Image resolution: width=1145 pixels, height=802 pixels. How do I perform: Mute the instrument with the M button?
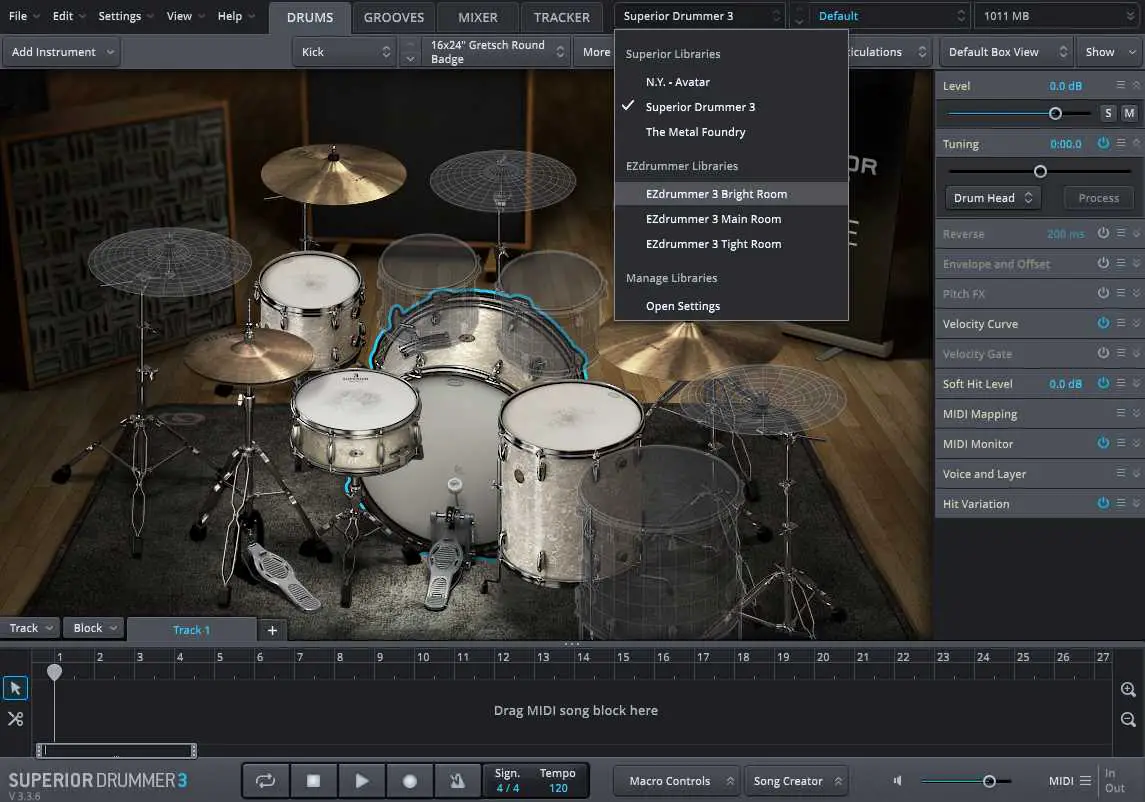click(x=1129, y=113)
